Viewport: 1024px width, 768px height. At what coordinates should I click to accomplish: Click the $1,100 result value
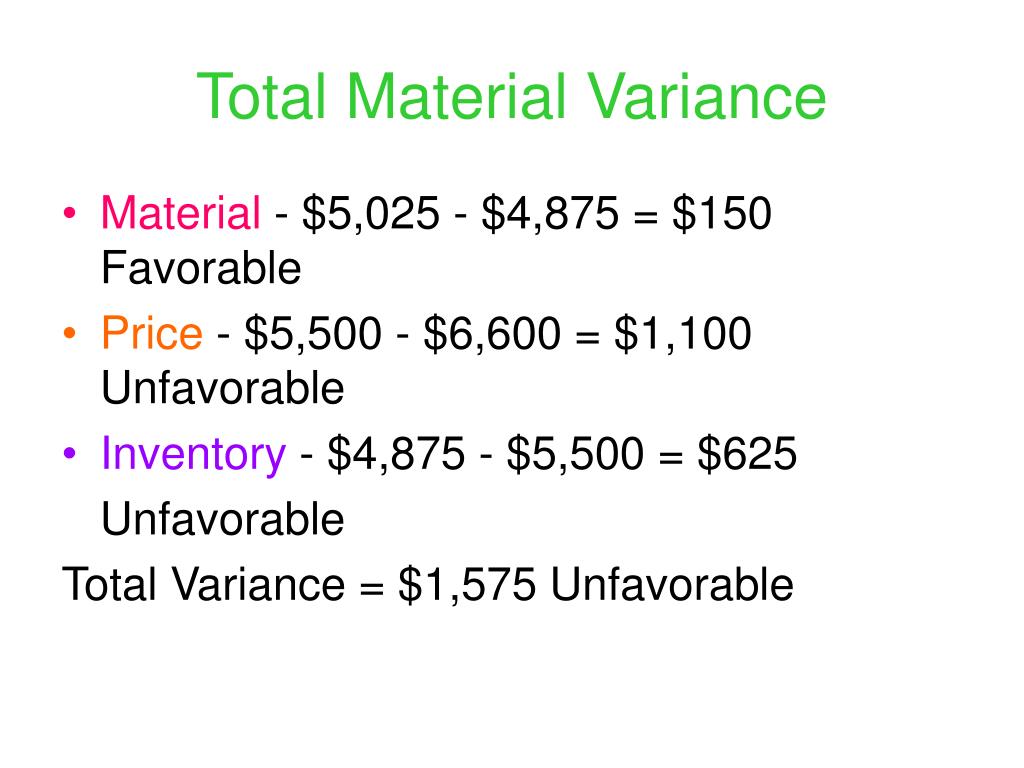pyautogui.click(x=683, y=334)
